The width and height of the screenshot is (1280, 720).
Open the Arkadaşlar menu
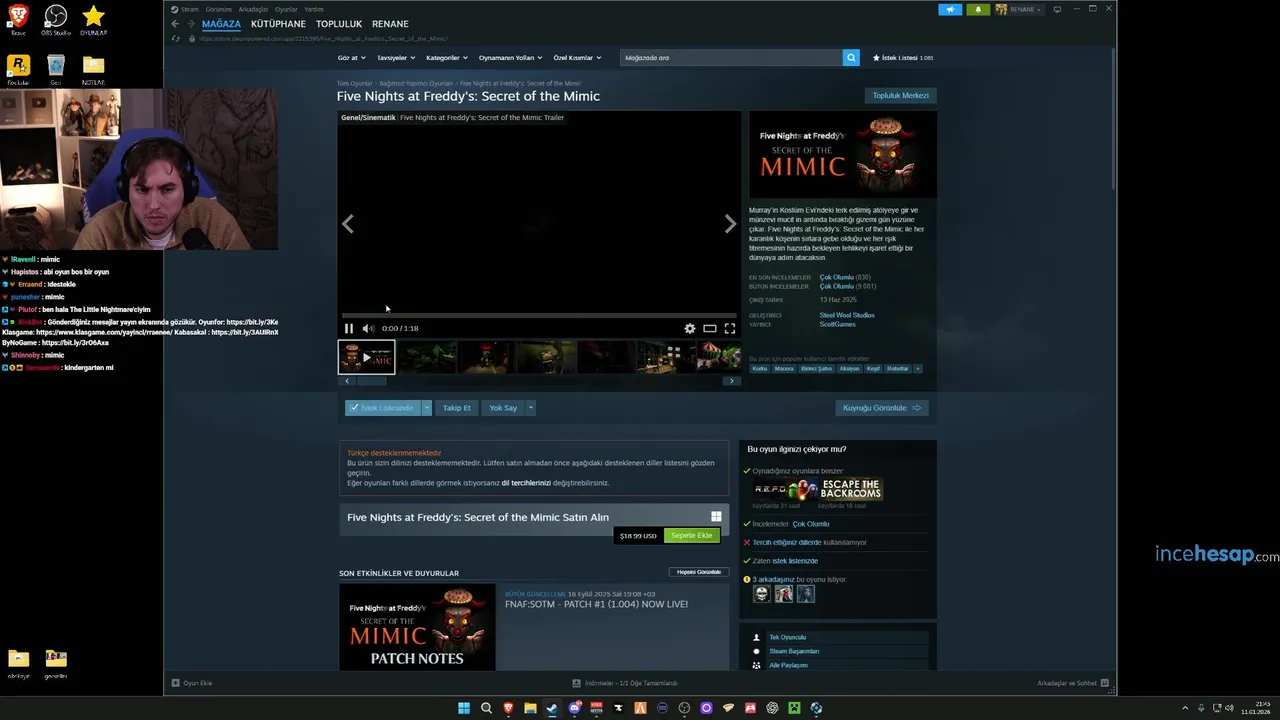click(253, 9)
